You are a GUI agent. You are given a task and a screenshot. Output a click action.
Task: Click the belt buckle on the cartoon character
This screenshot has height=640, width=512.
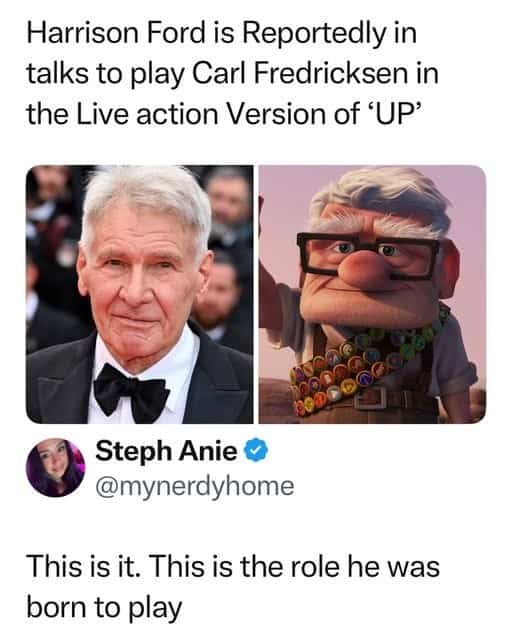coord(371,398)
